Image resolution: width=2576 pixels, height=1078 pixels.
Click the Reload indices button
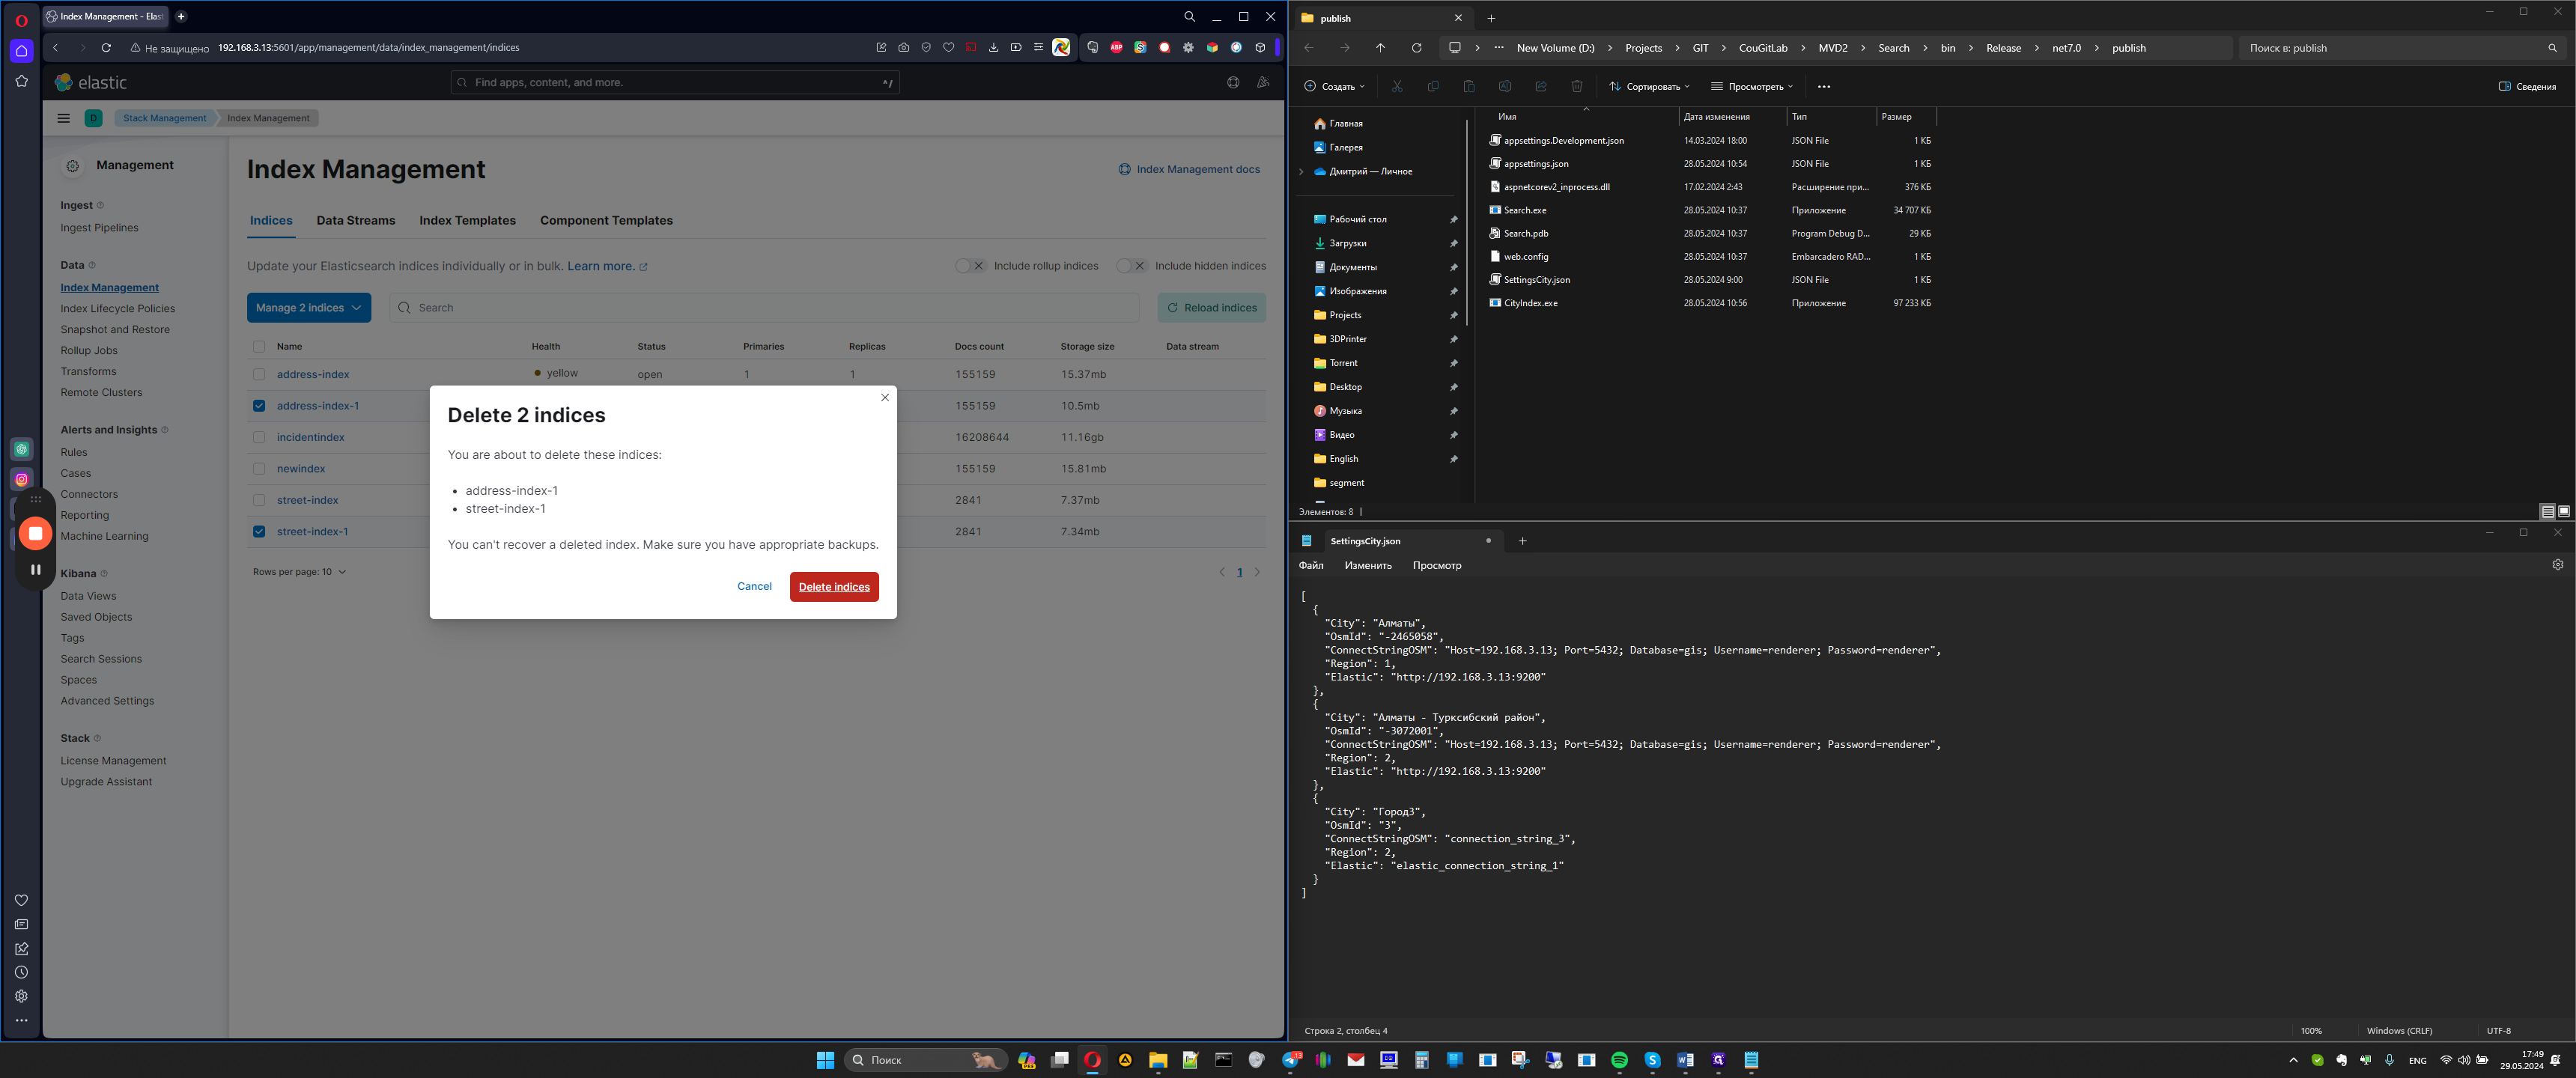(x=1212, y=308)
